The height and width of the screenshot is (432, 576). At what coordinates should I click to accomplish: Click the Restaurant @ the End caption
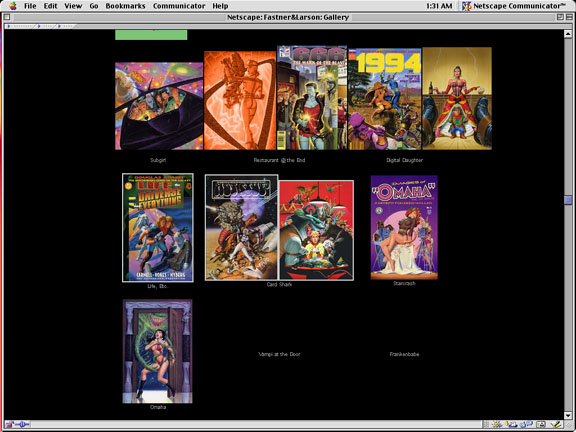tap(279, 160)
